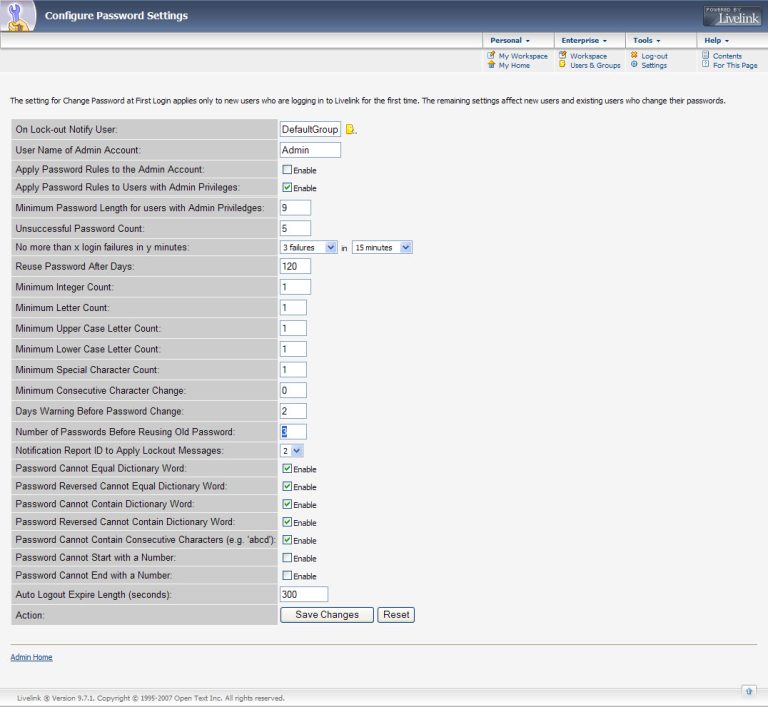Click the scroll-to-top arrow icon at bottom right
The height and width of the screenshot is (707, 768).
point(748,690)
